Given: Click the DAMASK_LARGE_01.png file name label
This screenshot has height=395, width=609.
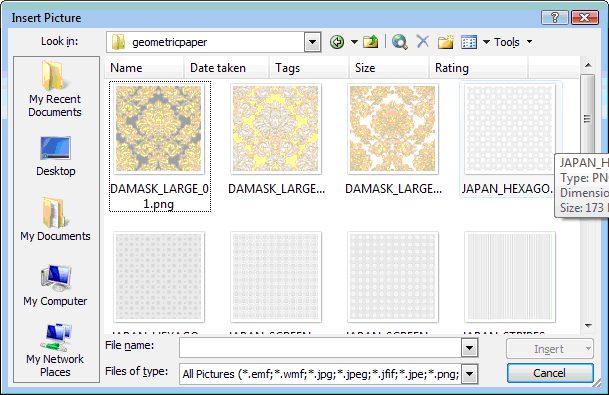Looking at the screenshot, I should click(x=159, y=196).
